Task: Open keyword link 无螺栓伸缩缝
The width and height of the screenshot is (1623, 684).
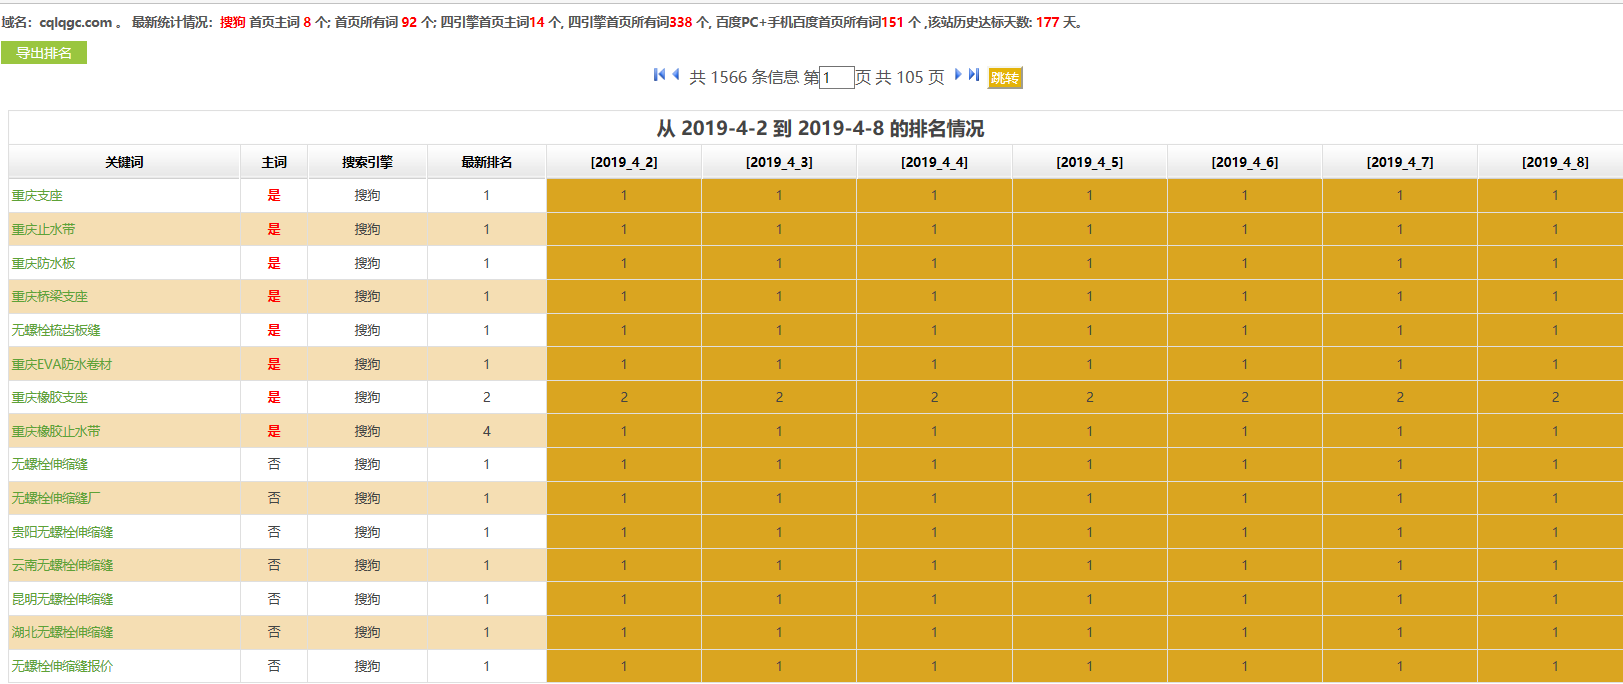Action: coord(50,465)
